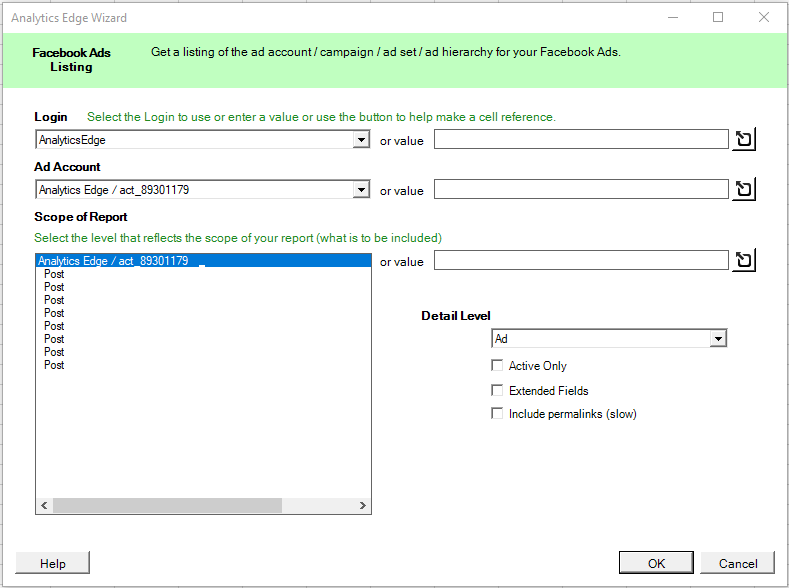Toggle the Extended Fields checkbox
Viewport: 789px width, 588px height.
497,391
